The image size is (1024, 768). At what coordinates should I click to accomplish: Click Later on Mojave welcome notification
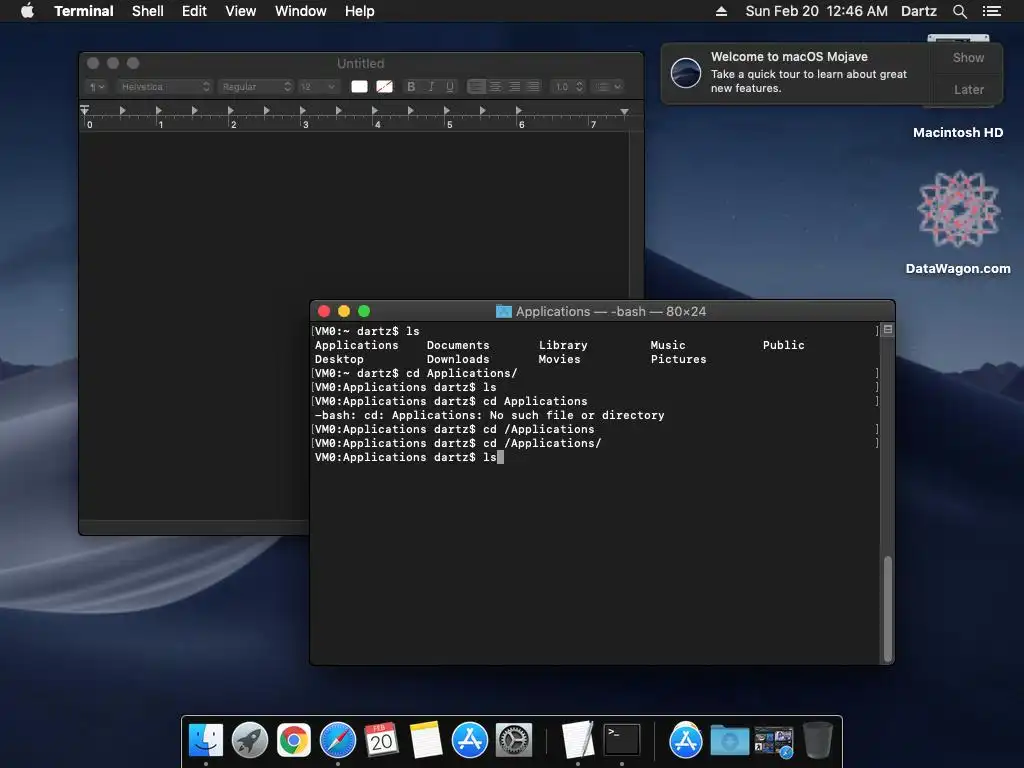coord(968,89)
